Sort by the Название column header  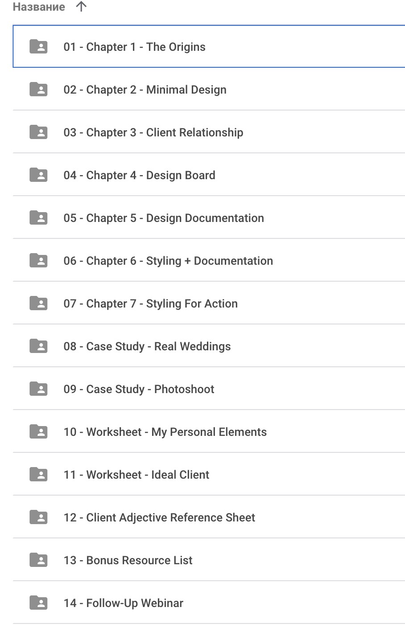point(39,7)
